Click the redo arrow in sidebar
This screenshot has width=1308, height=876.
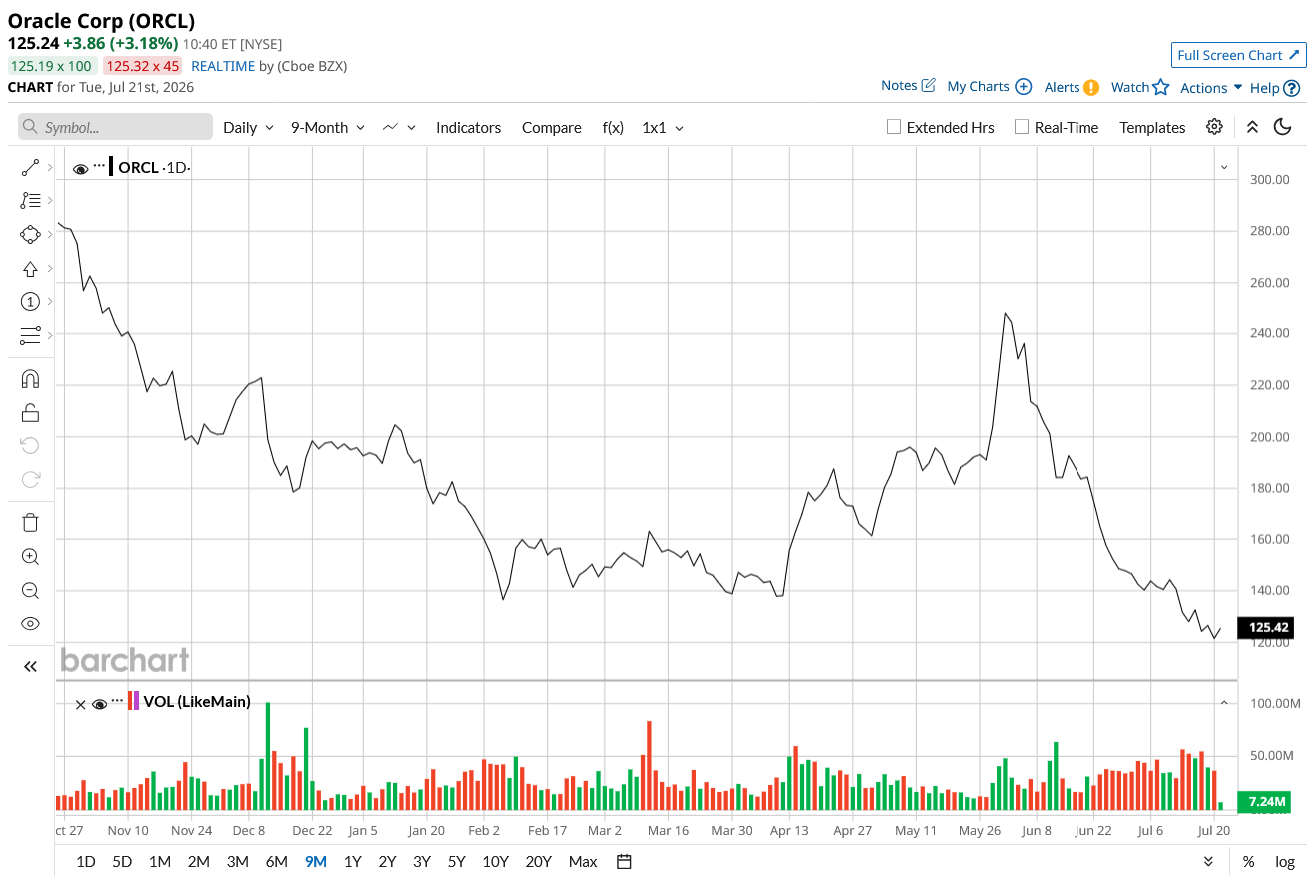pos(30,479)
